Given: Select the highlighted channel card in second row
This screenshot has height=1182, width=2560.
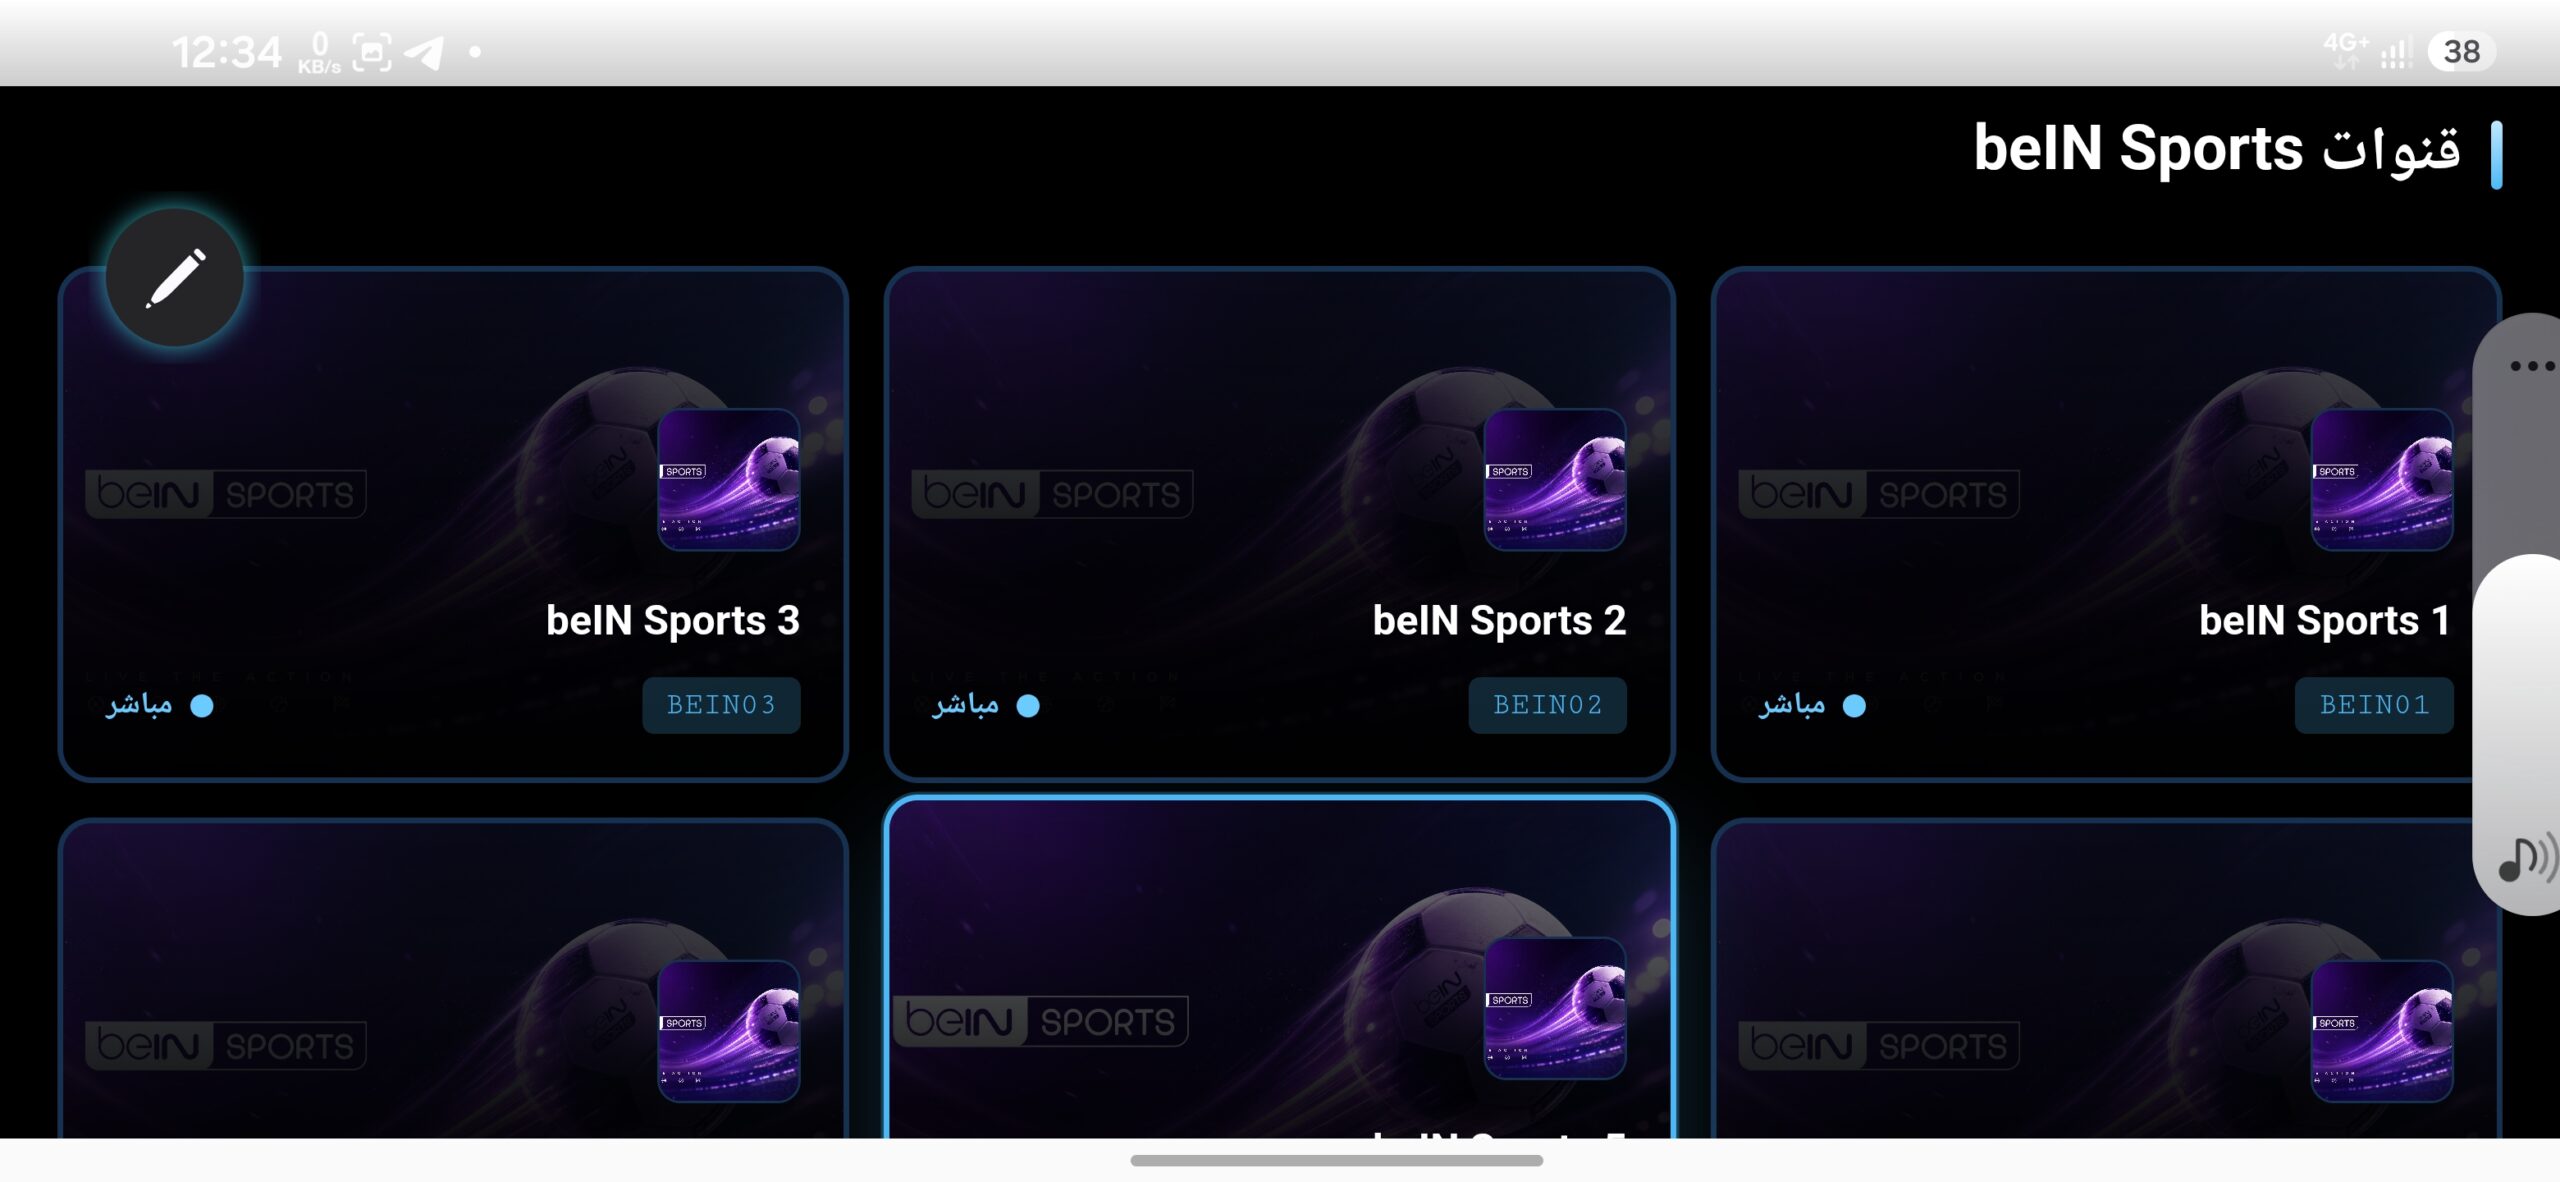Looking at the screenshot, I should (1279, 968).
